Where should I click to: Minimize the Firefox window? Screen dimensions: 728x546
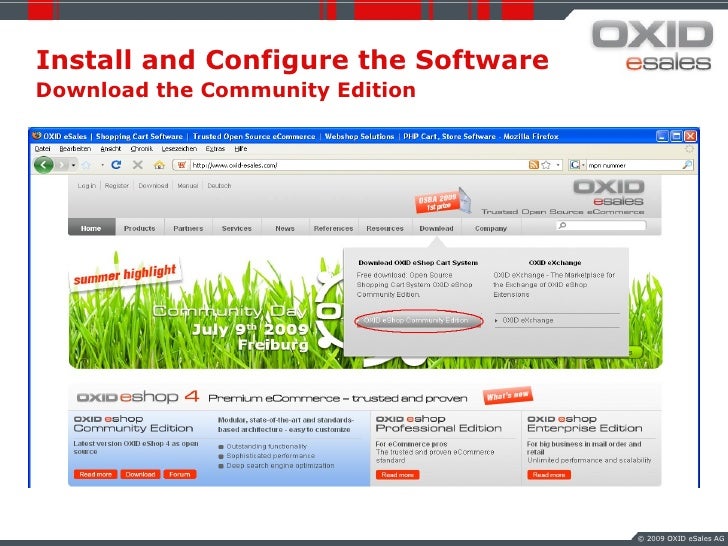(x=663, y=136)
